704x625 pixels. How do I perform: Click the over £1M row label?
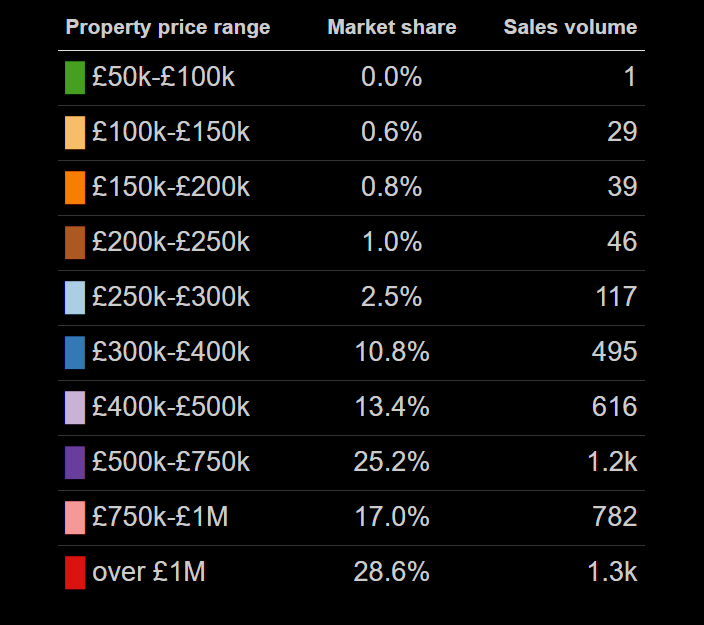[x=149, y=572]
